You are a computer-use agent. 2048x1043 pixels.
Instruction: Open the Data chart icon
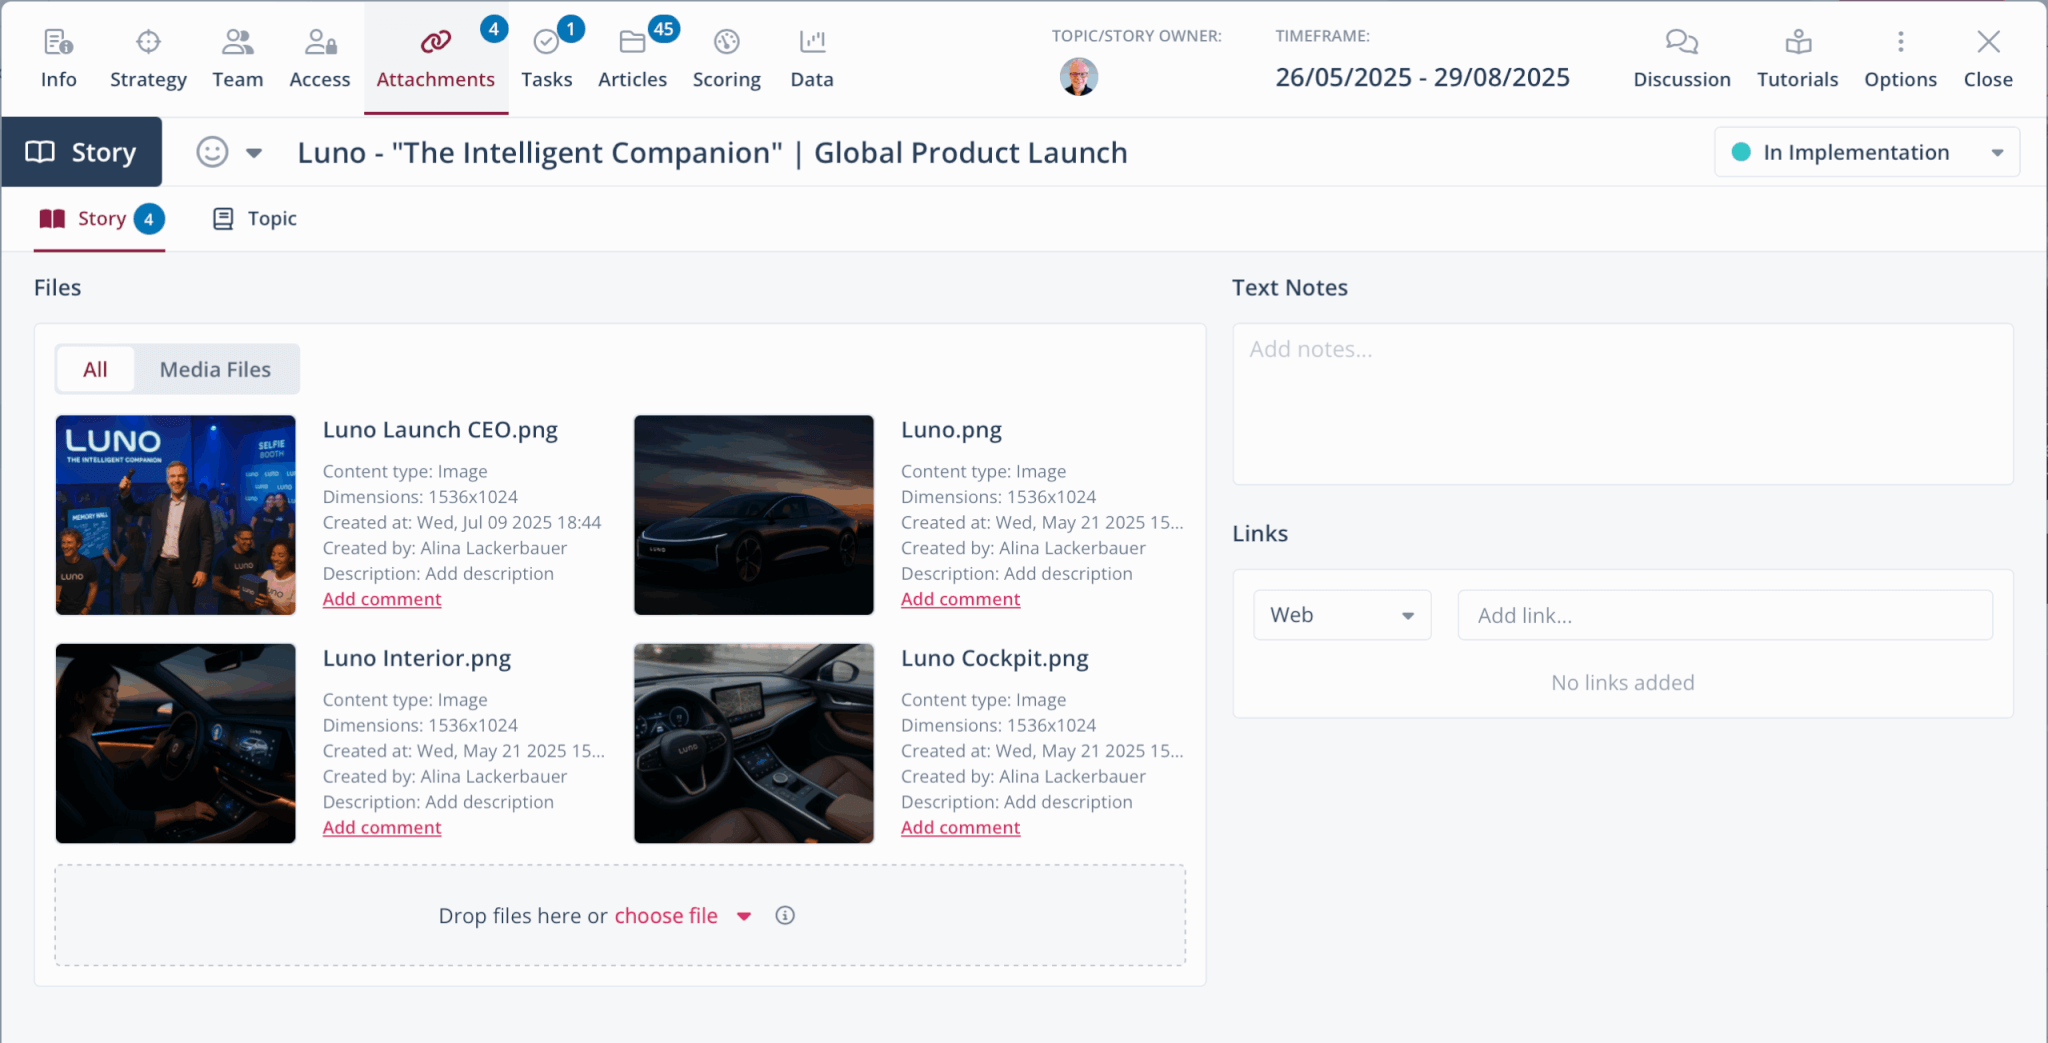[810, 57]
